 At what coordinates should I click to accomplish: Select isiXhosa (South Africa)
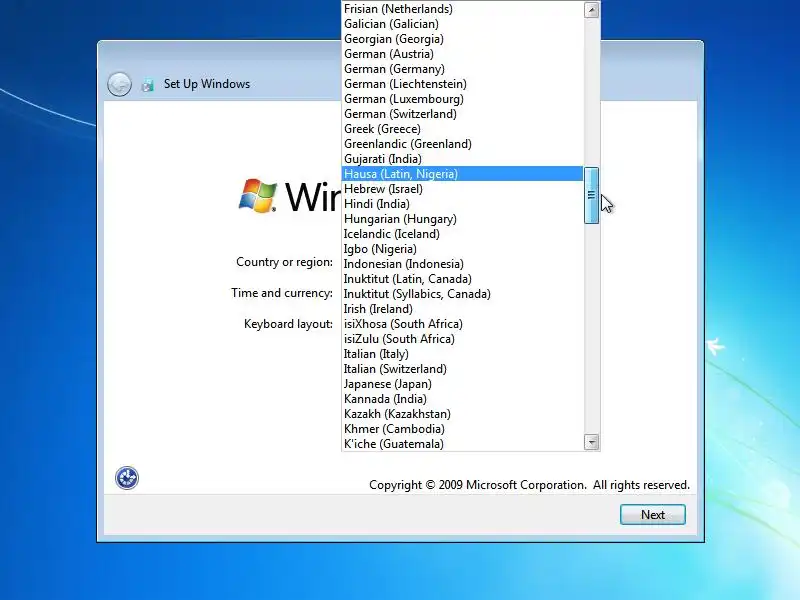point(462,324)
